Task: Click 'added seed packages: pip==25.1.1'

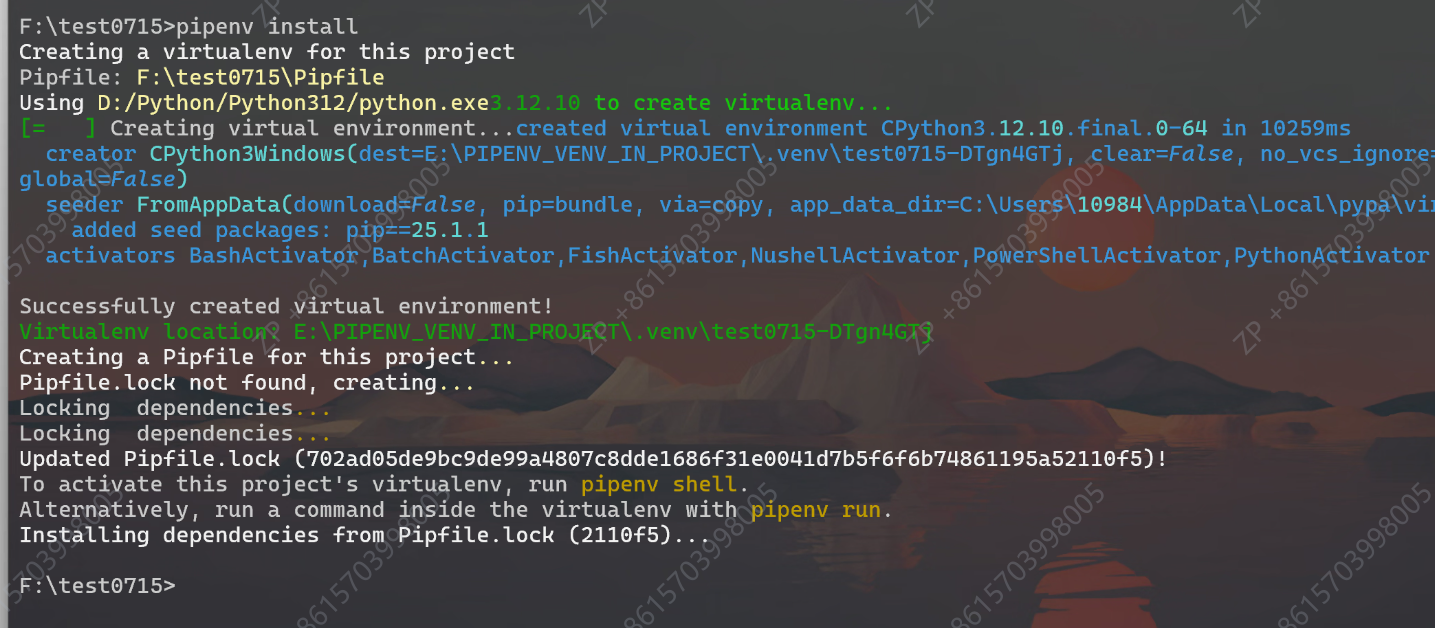Action: 280,231
